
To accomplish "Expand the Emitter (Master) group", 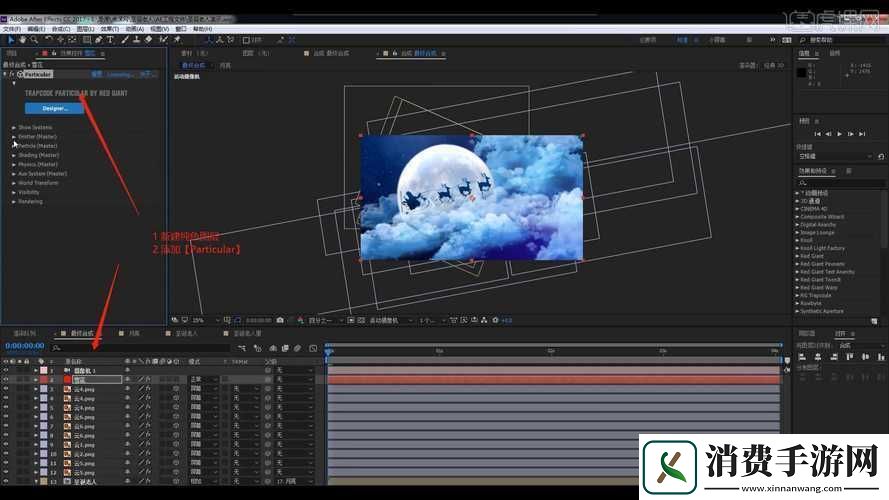I will [x=14, y=136].
